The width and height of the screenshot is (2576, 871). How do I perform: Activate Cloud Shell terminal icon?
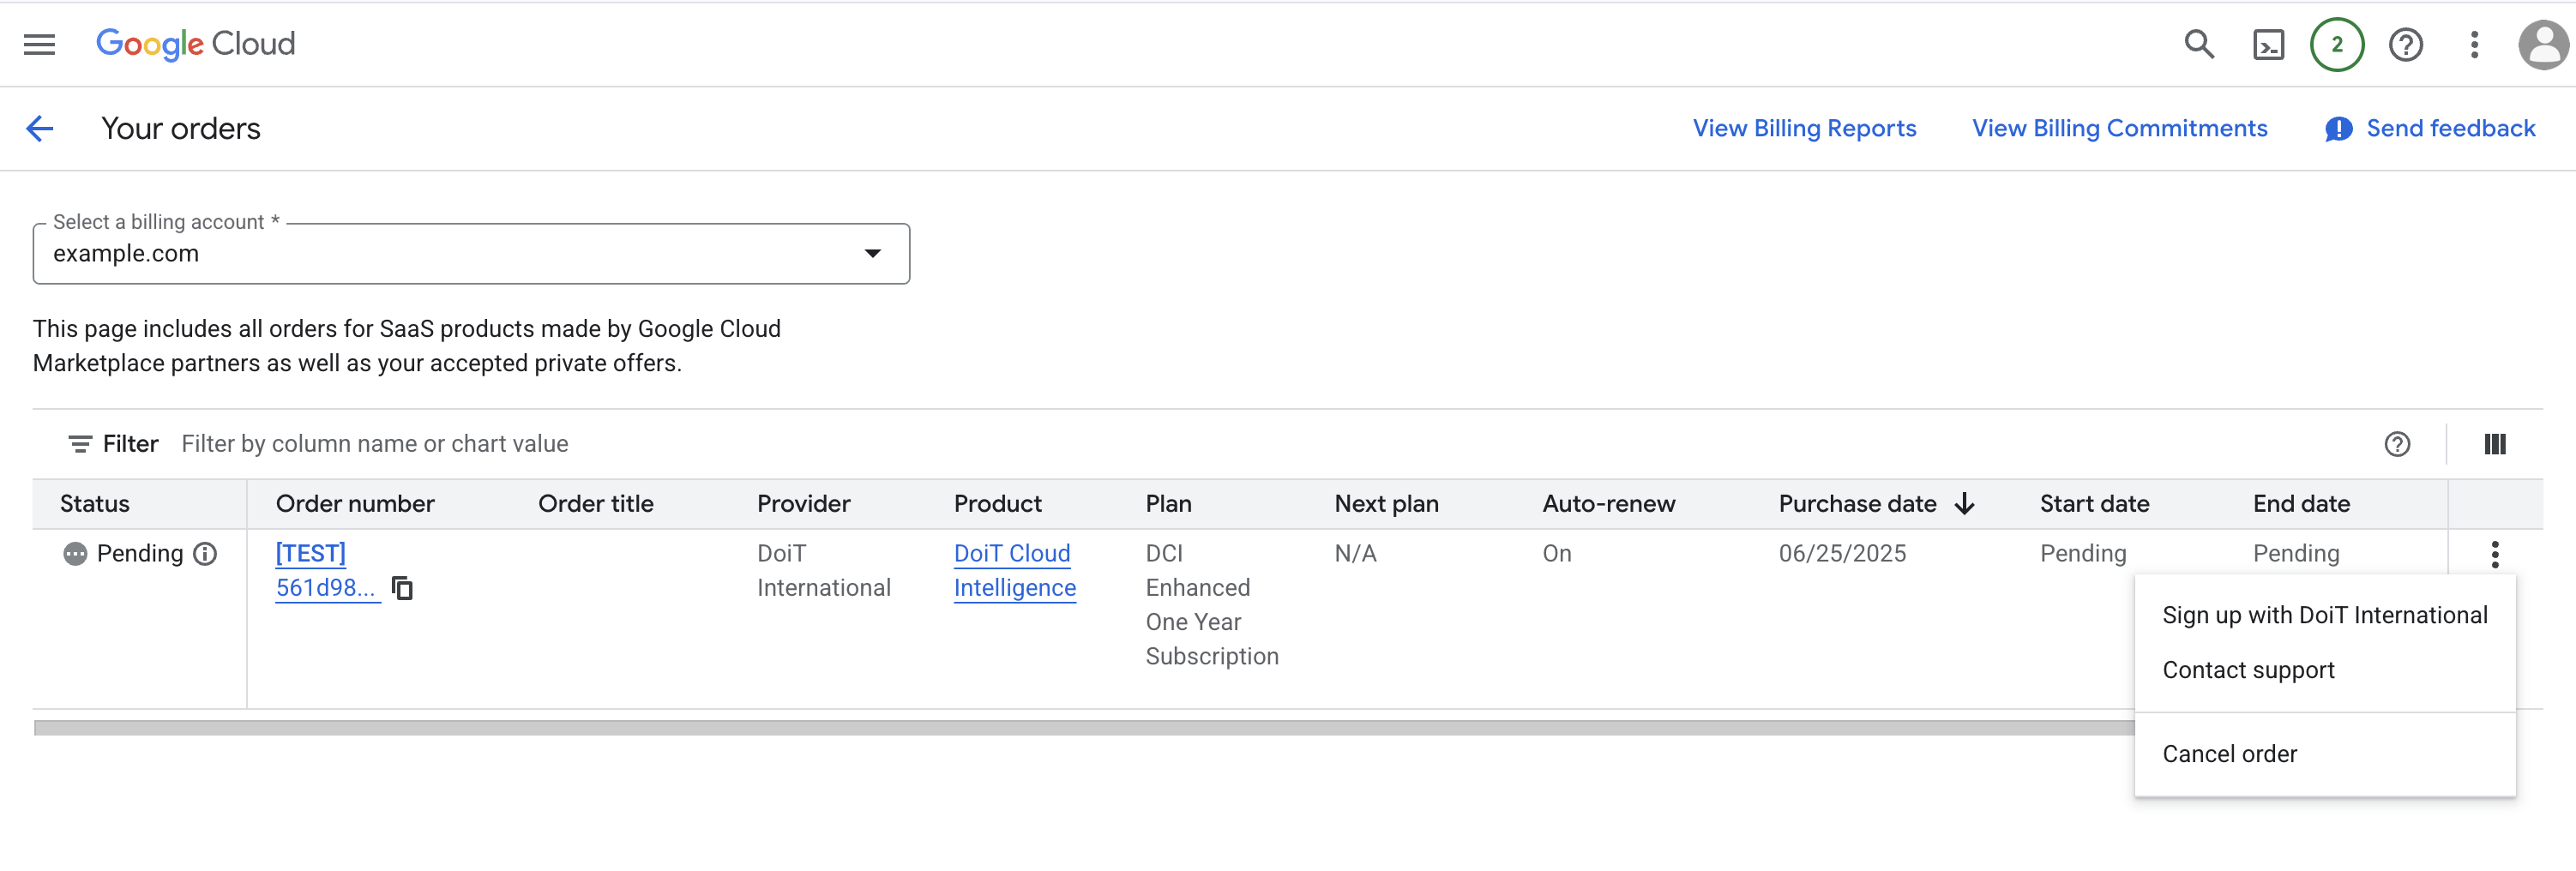tap(2267, 45)
